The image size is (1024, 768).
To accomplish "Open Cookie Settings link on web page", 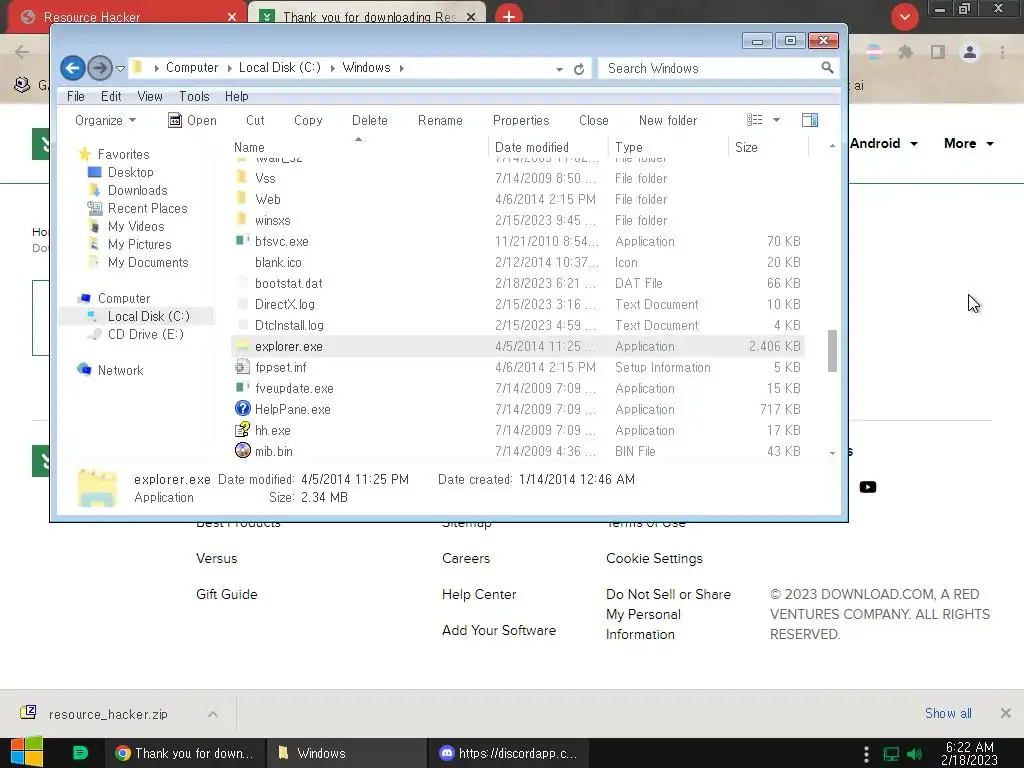I will click(x=654, y=558).
